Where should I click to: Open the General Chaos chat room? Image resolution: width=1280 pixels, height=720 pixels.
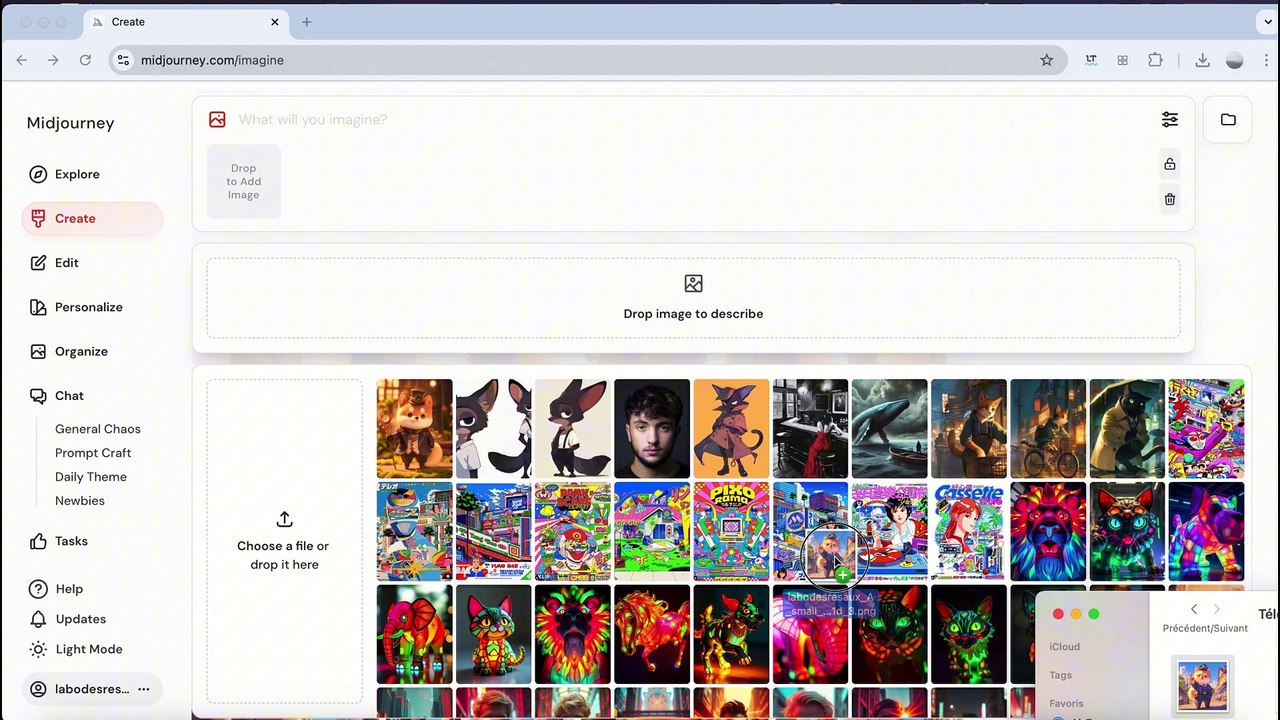(x=98, y=429)
